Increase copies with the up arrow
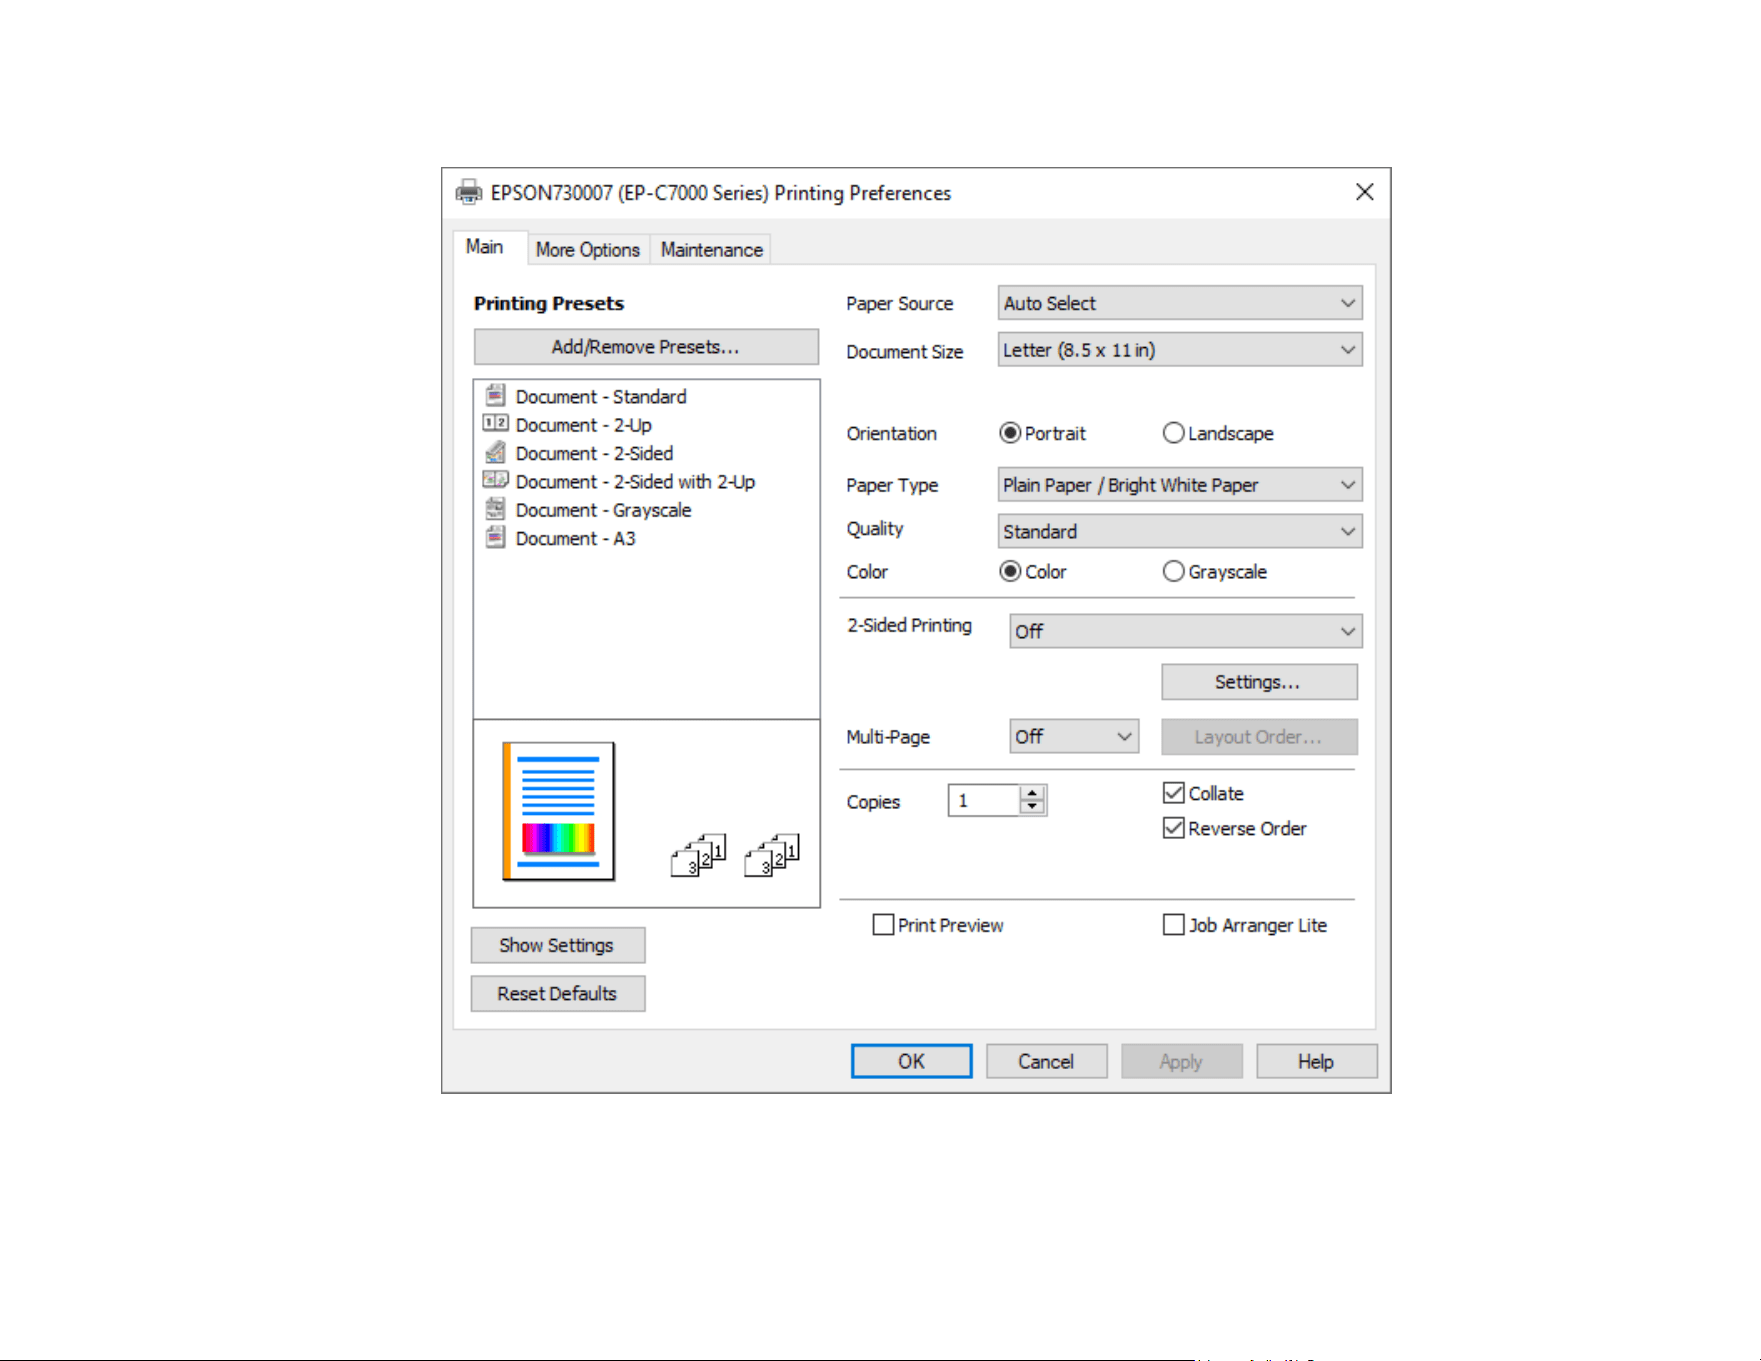The height and width of the screenshot is (1361, 1761). tap(1033, 794)
